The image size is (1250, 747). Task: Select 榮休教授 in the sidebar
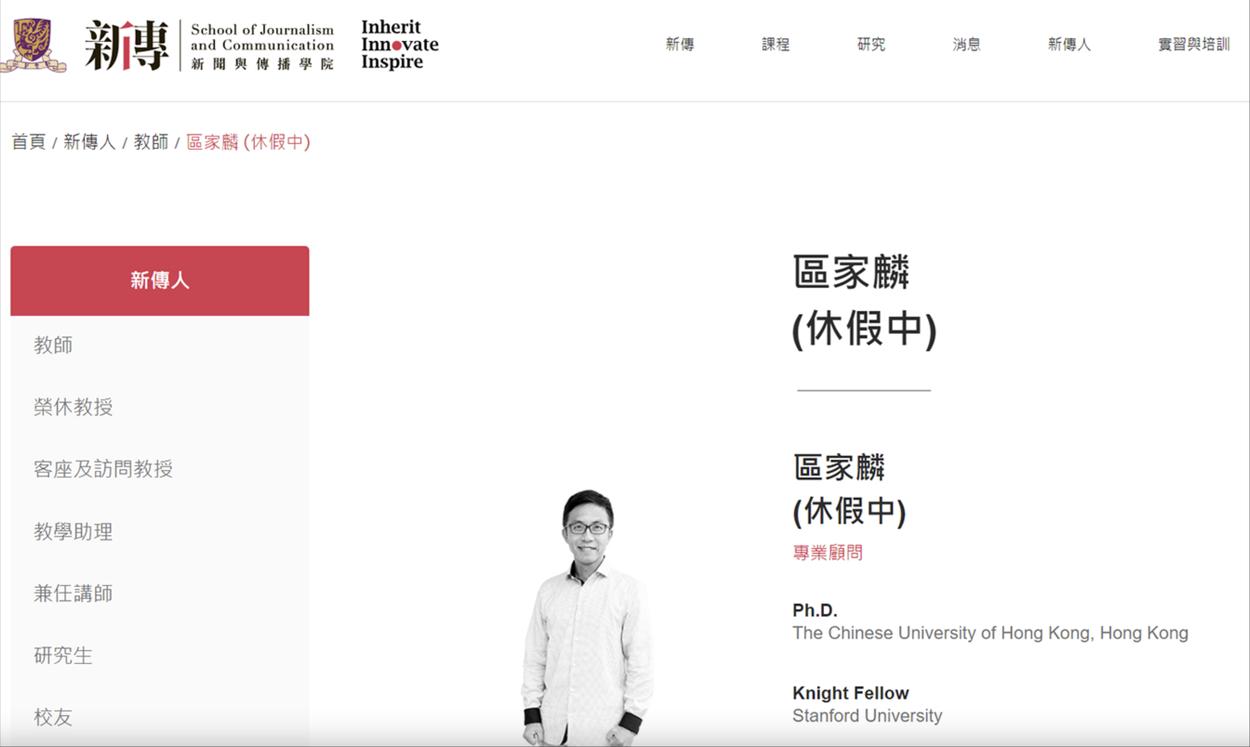pos(73,407)
